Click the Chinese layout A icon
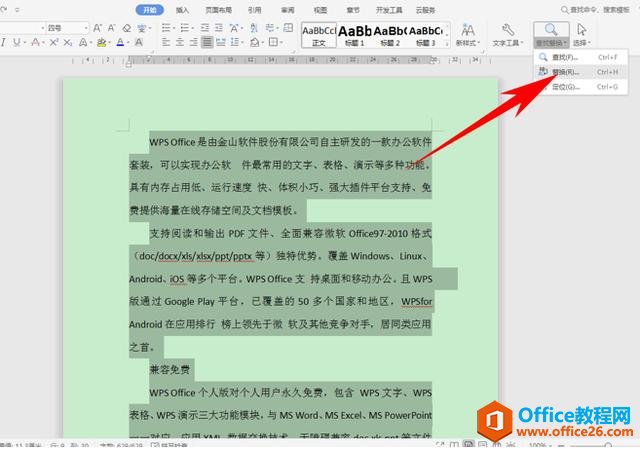640x449 pixels. (234, 28)
